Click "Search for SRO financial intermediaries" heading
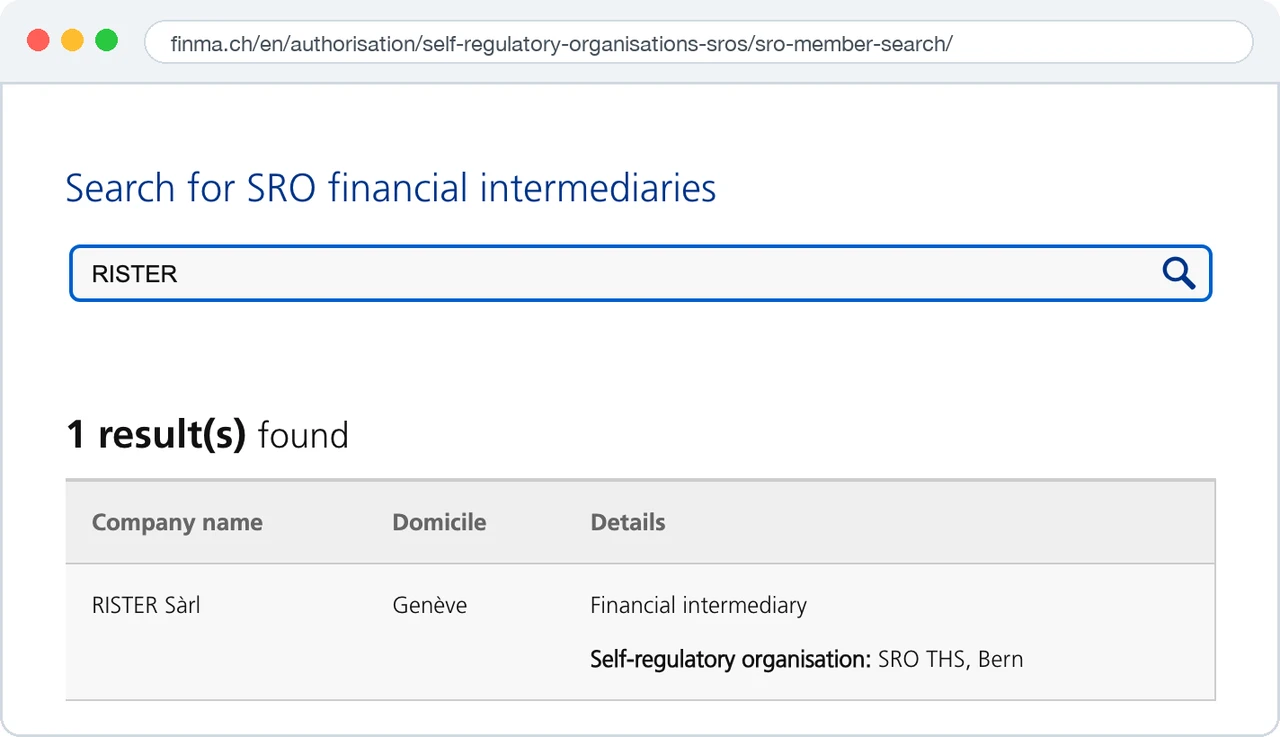 [x=391, y=188]
